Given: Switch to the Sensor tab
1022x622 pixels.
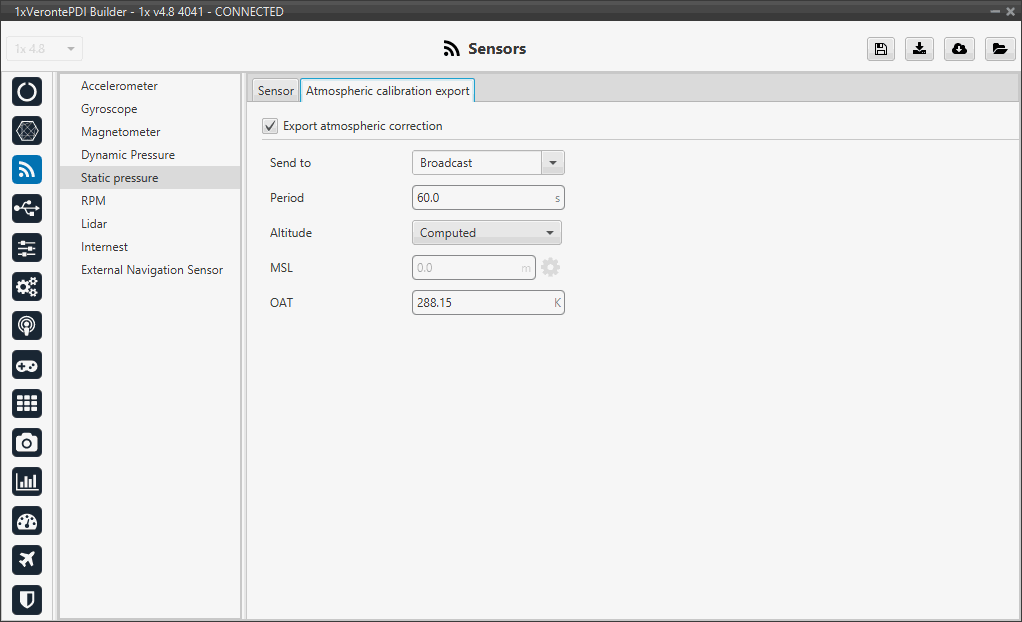Looking at the screenshot, I should 275,91.
